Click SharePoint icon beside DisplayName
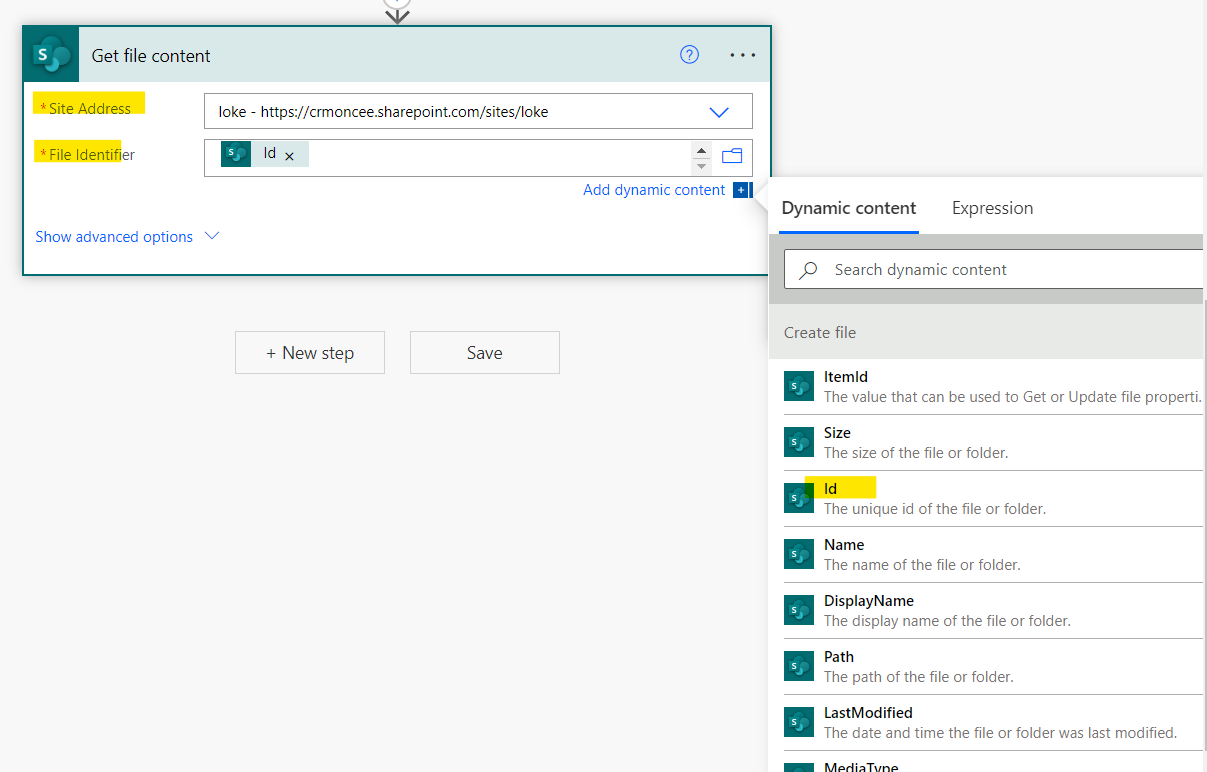Image resolution: width=1207 pixels, height=772 pixels. tap(799, 610)
